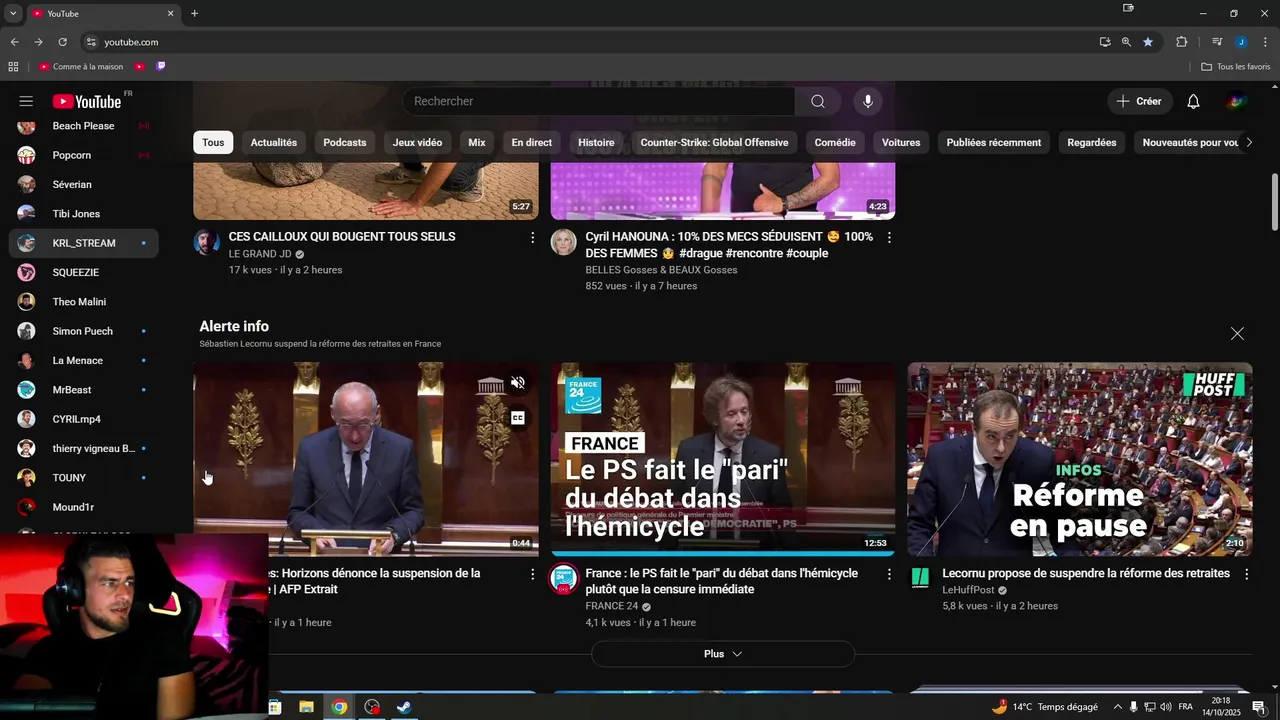The width and height of the screenshot is (1280, 720).
Task: Open the YouTube account avatar menu
Action: tap(1237, 101)
